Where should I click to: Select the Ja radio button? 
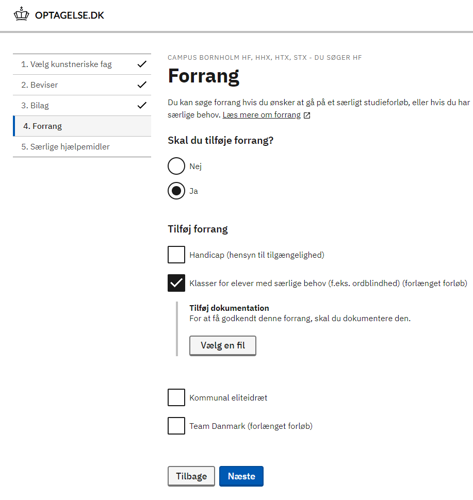point(176,191)
